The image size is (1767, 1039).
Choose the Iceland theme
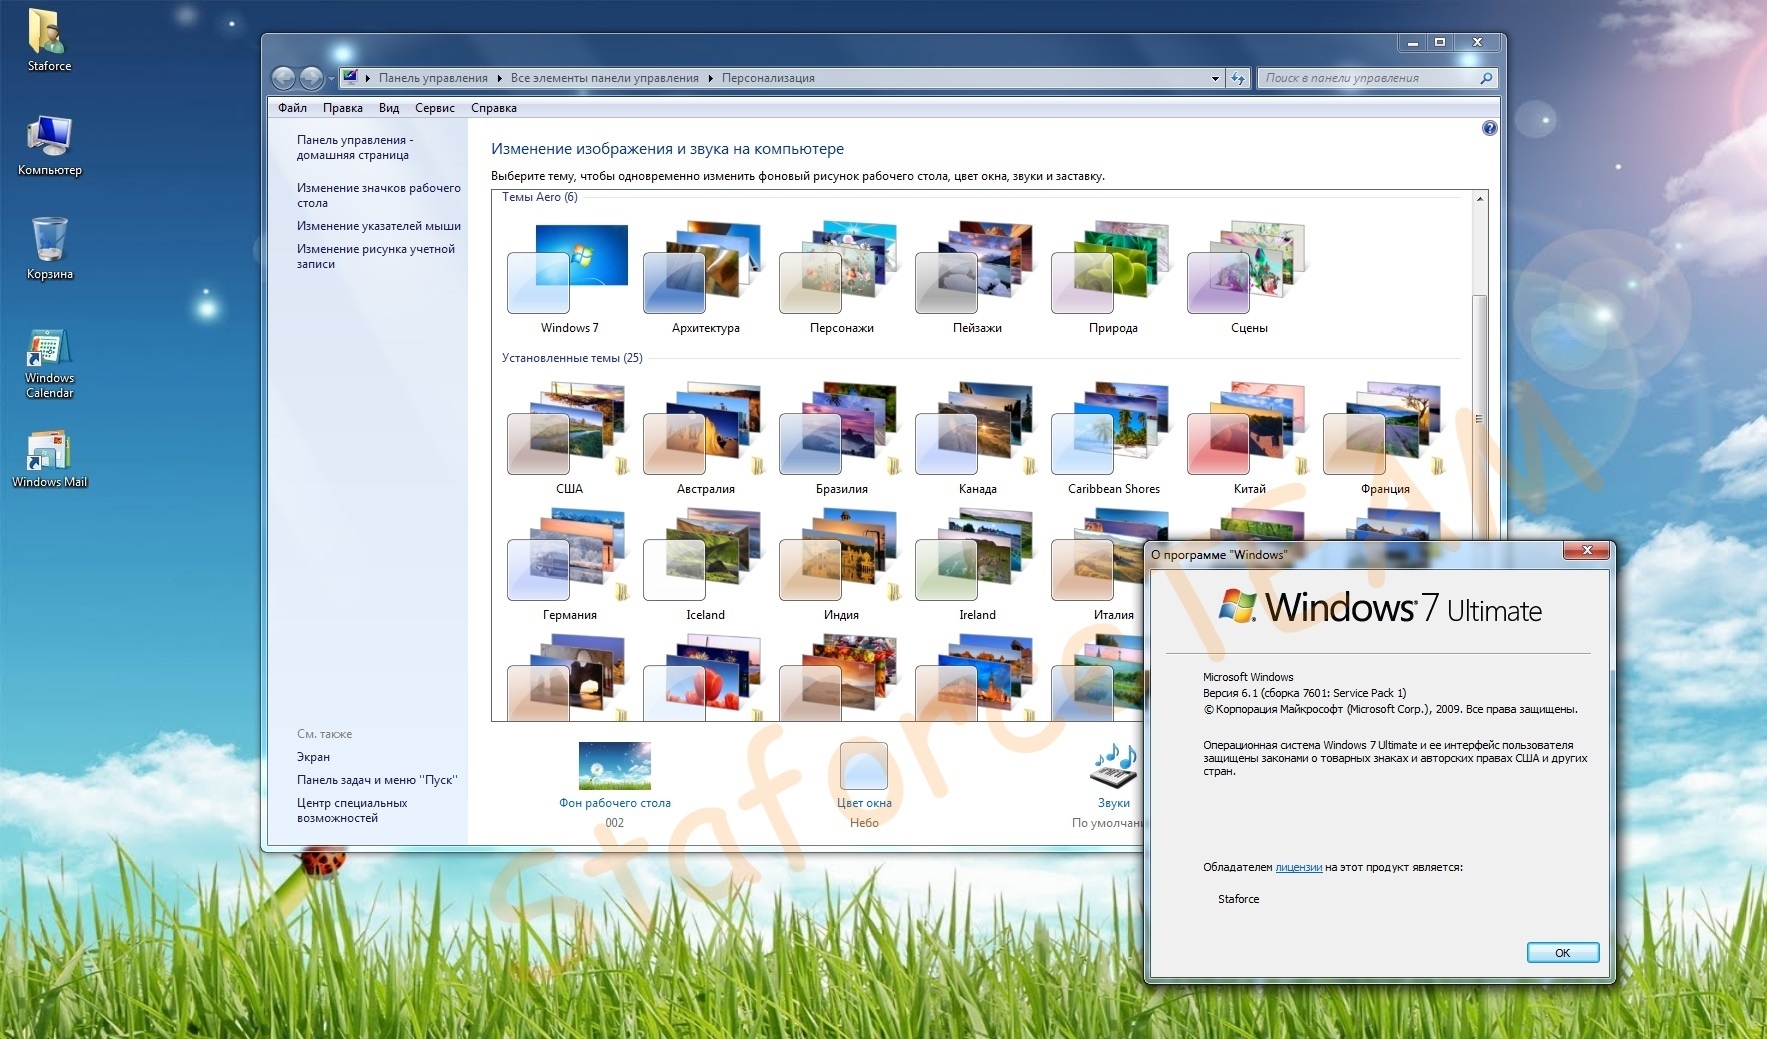705,565
